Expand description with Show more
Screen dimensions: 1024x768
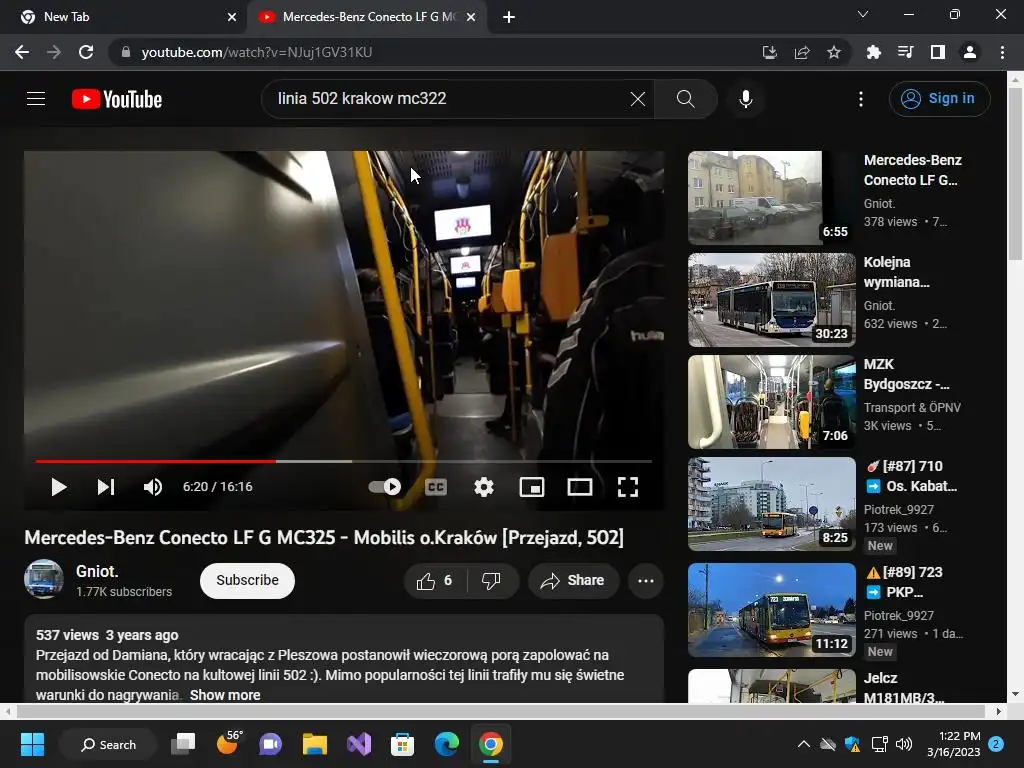coord(225,695)
